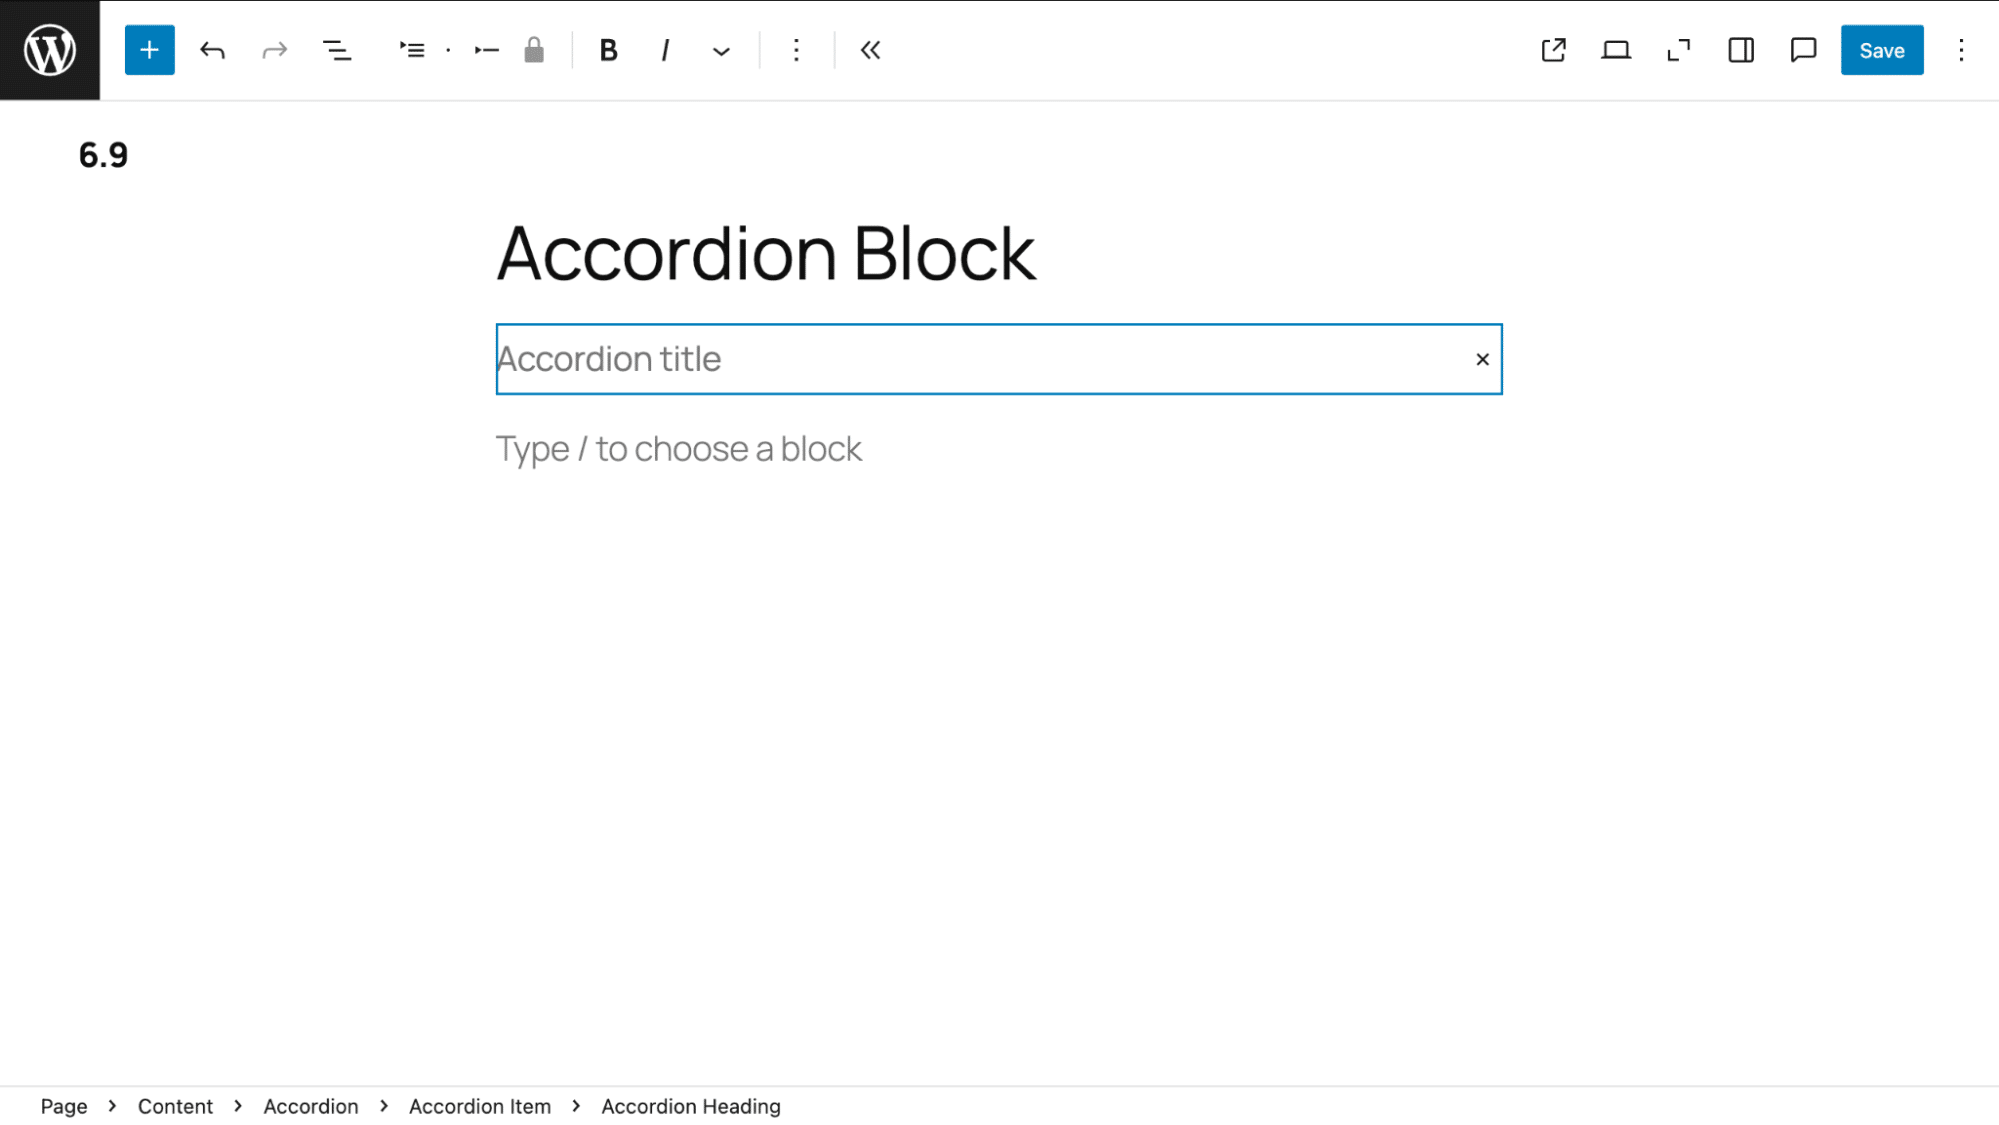
Task: Collapse the block toolbar
Action: (x=869, y=50)
